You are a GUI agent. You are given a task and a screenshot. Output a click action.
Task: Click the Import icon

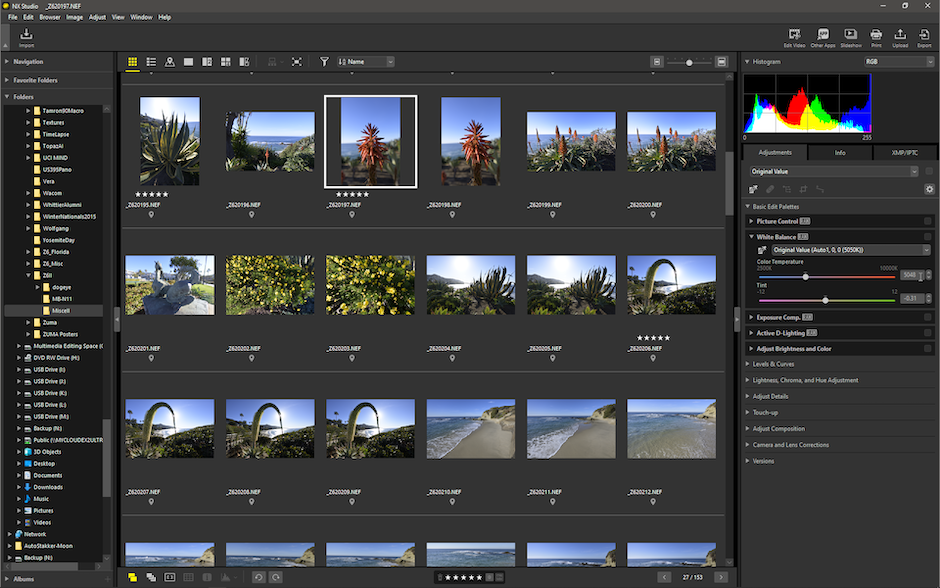point(26,37)
